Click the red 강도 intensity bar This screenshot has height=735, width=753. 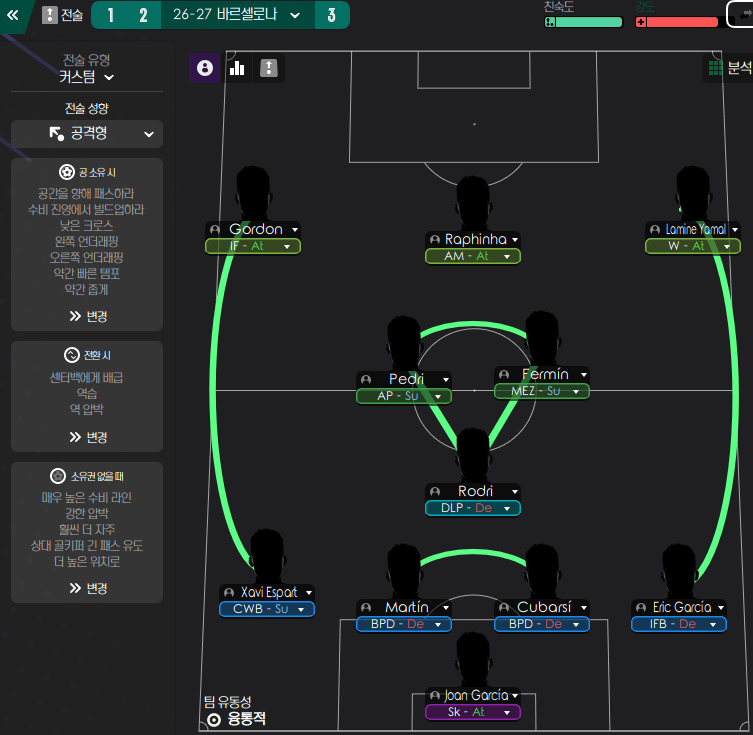pos(677,22)
